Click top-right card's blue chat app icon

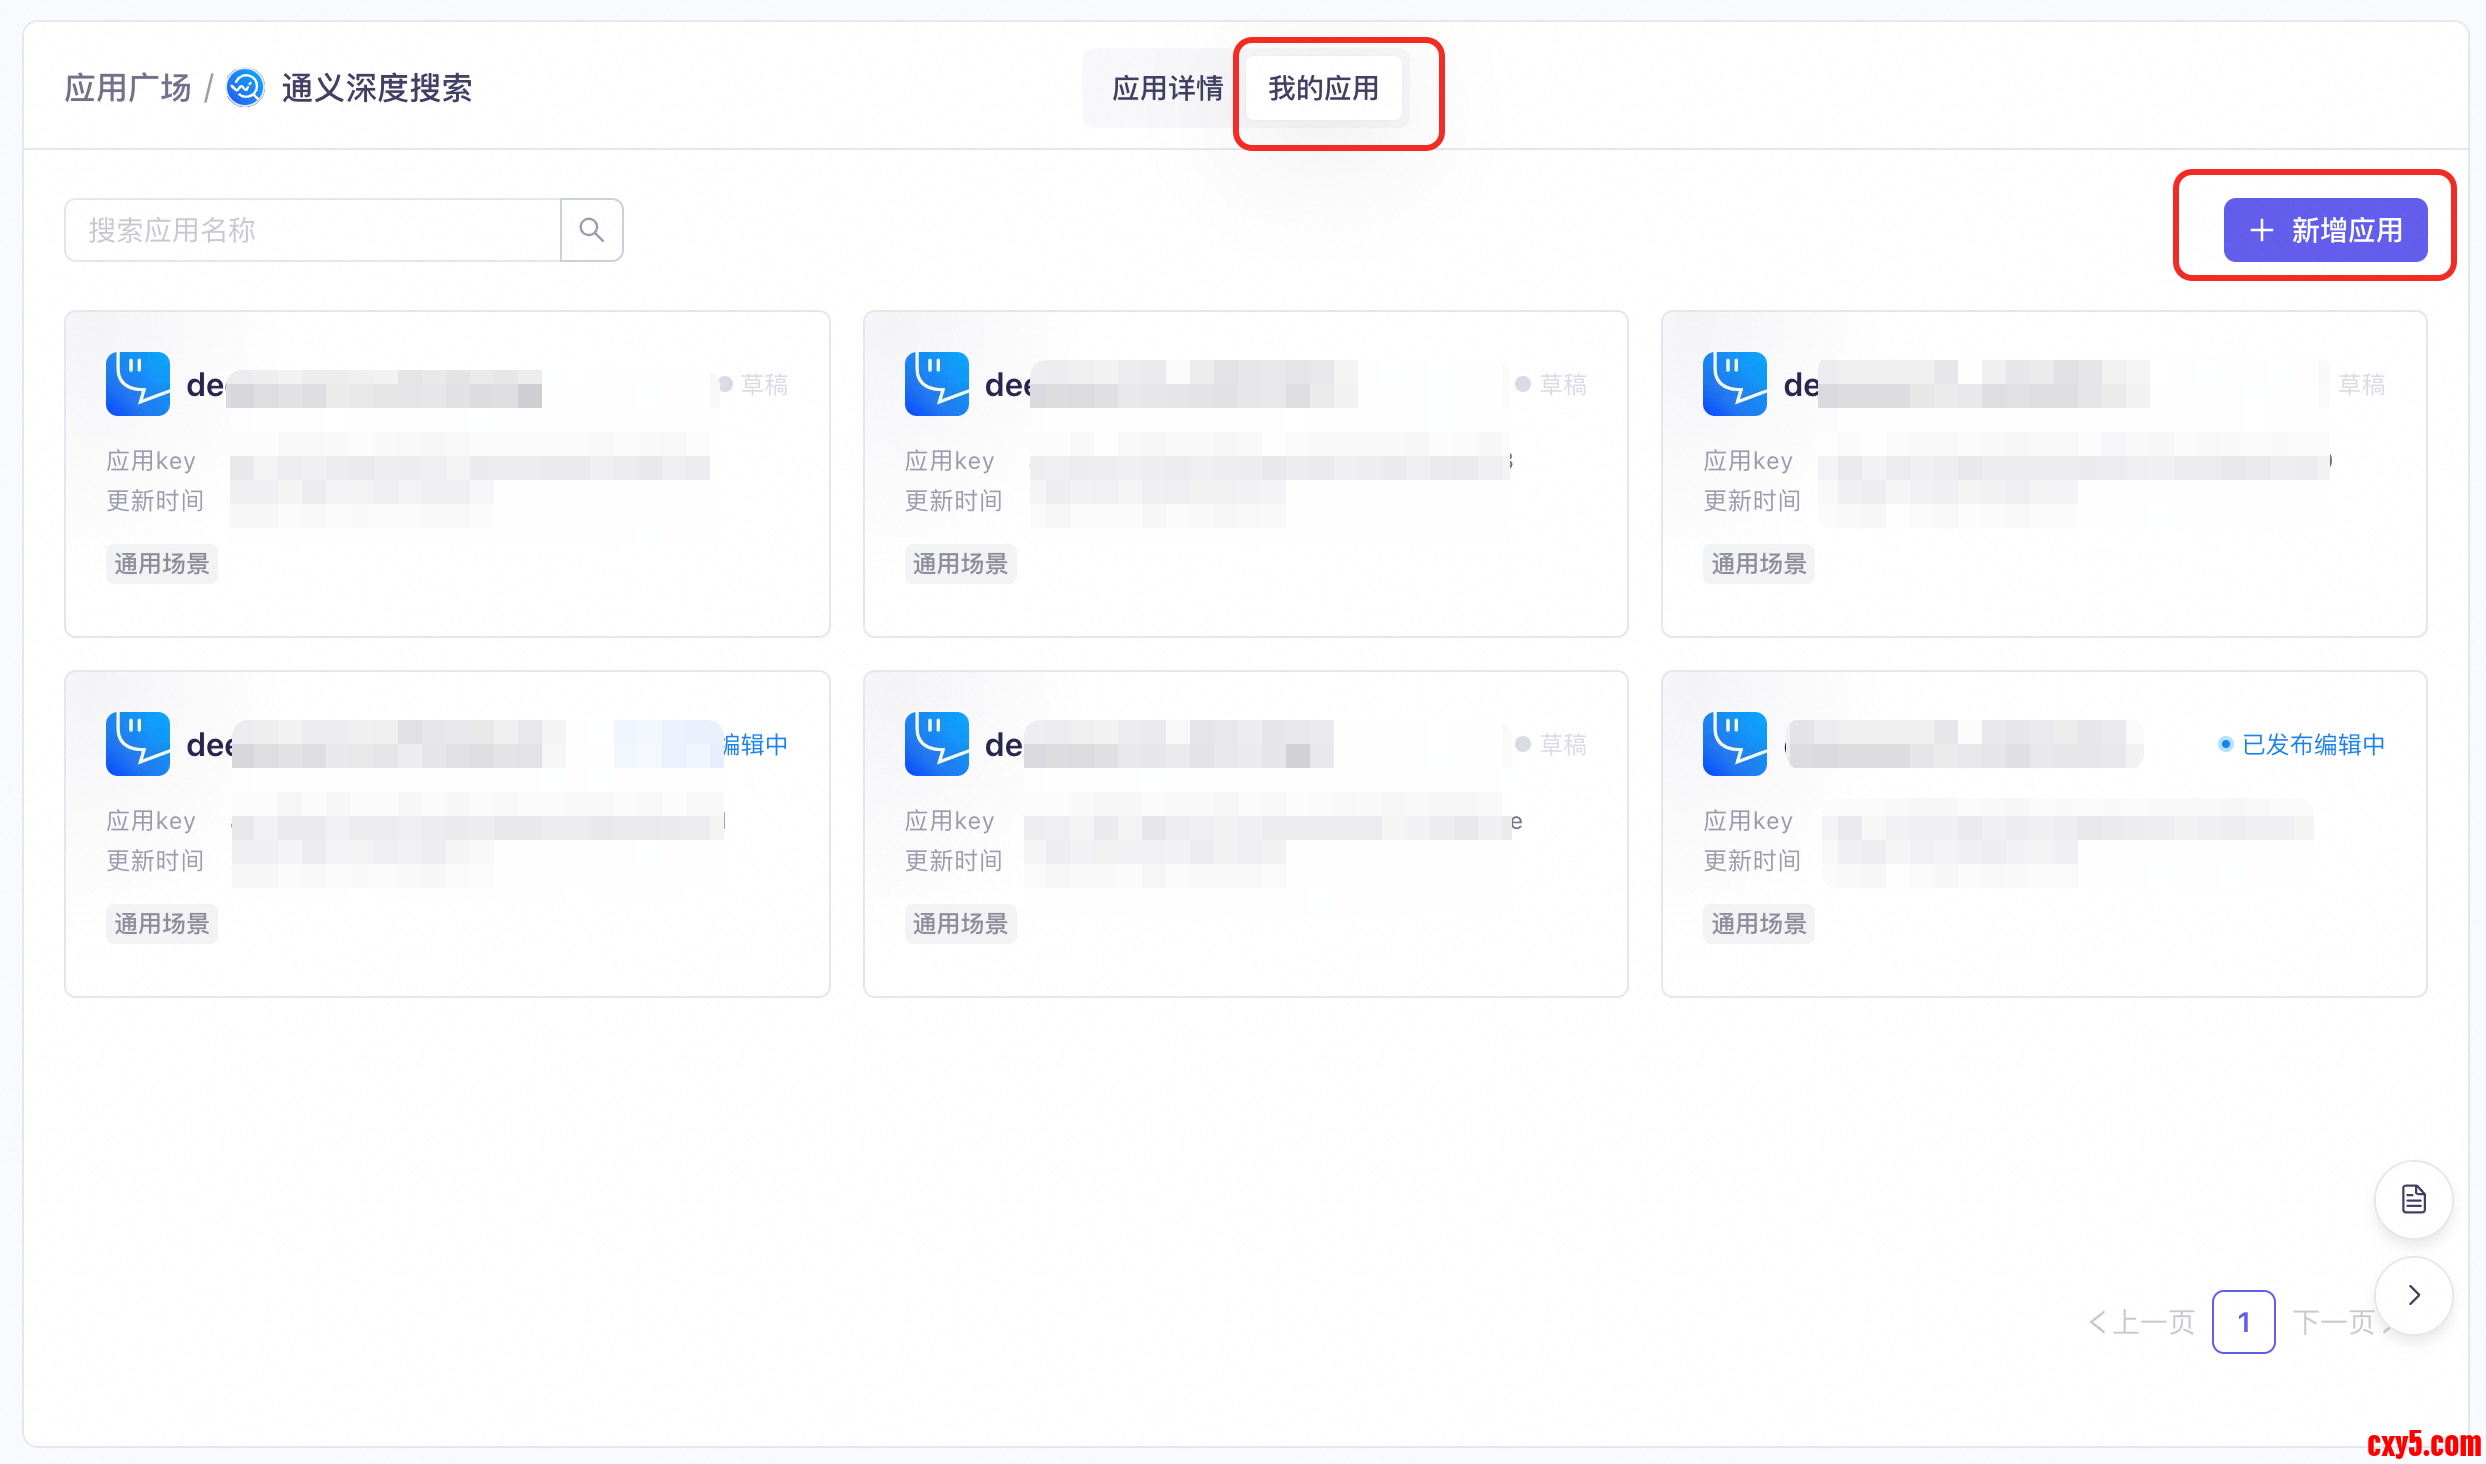coord(1734,384)
